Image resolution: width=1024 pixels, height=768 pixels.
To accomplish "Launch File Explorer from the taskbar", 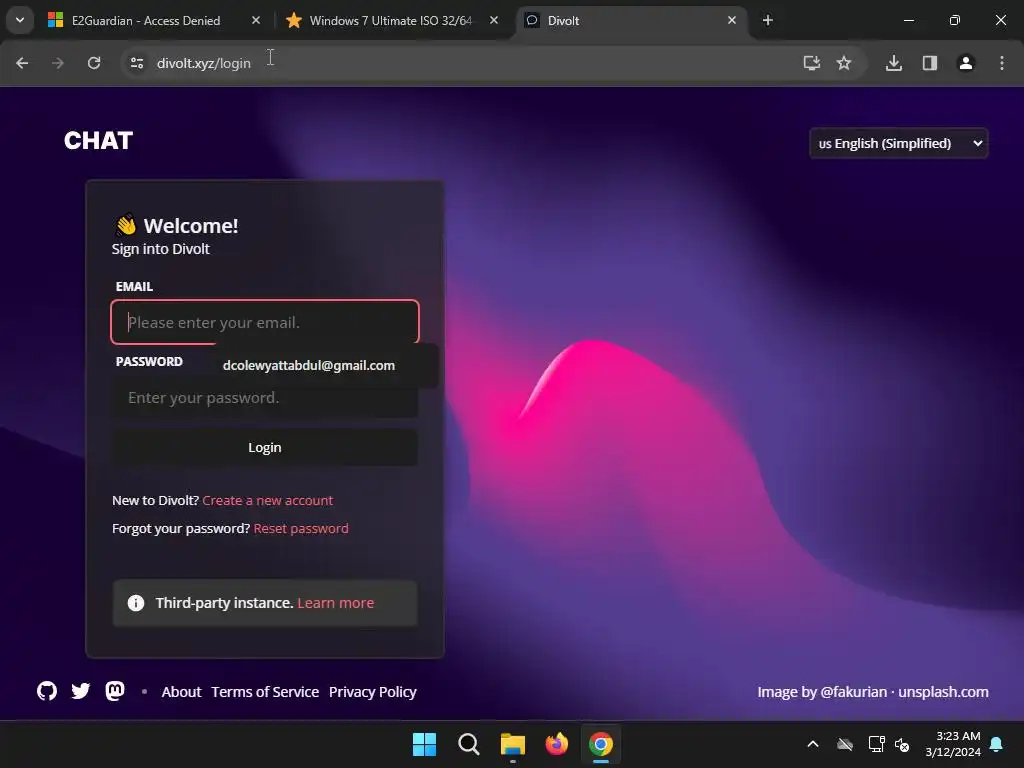I will point(513,744).
